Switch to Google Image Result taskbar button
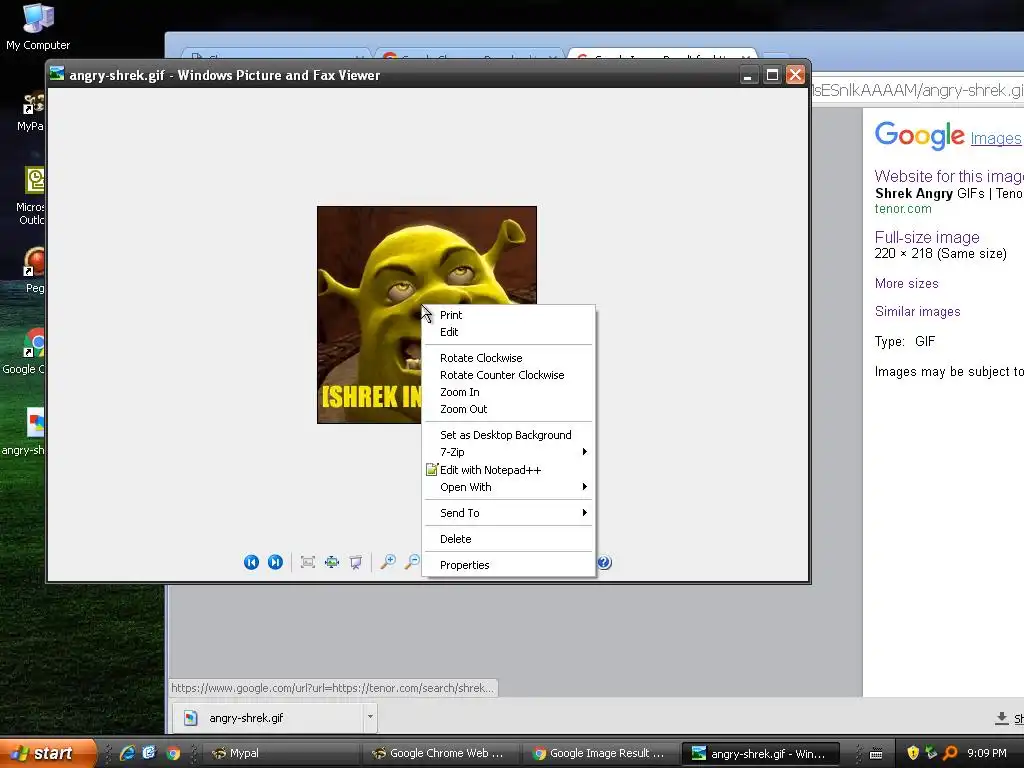This screenshot has width=1024, height=768. click(601, 754)
